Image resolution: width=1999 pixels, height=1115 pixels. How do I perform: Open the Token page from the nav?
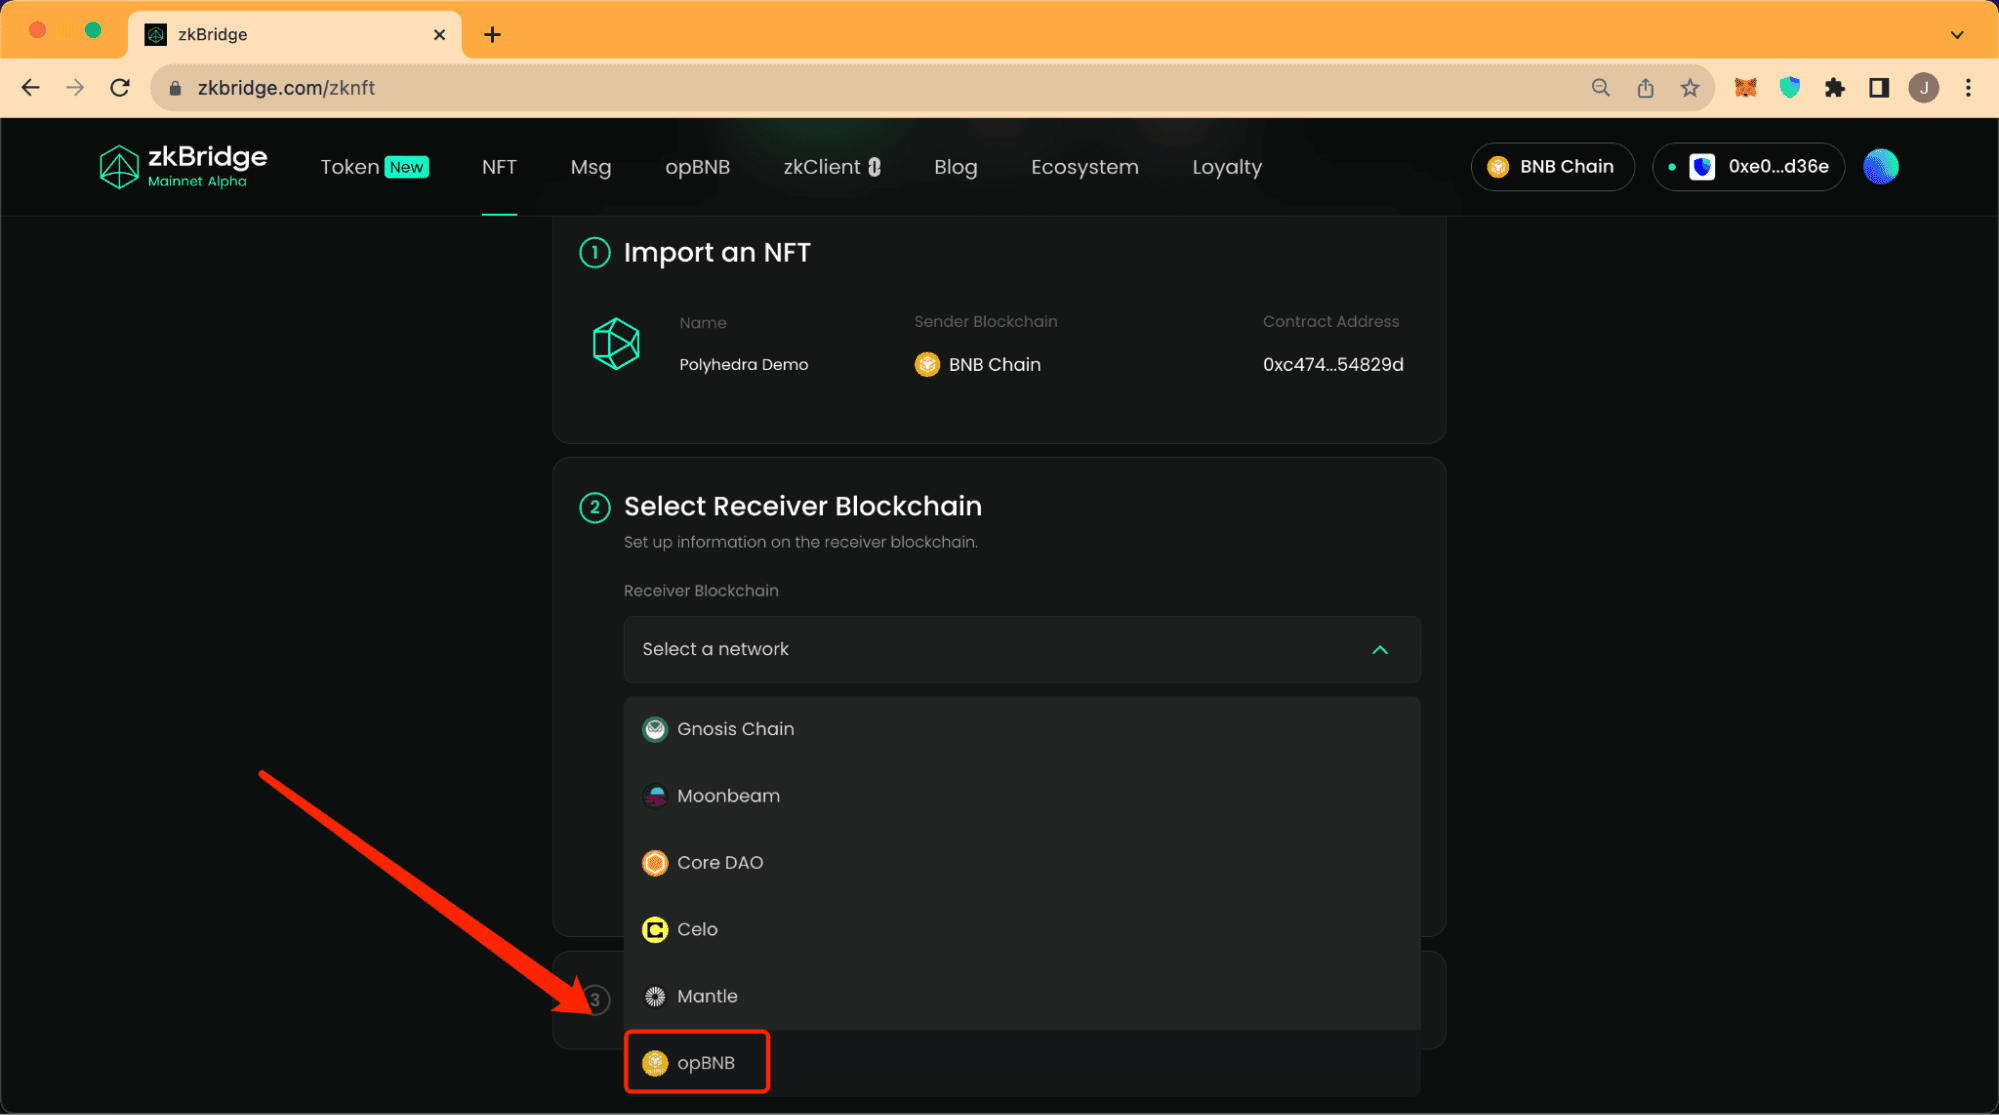tap(374, 167)
